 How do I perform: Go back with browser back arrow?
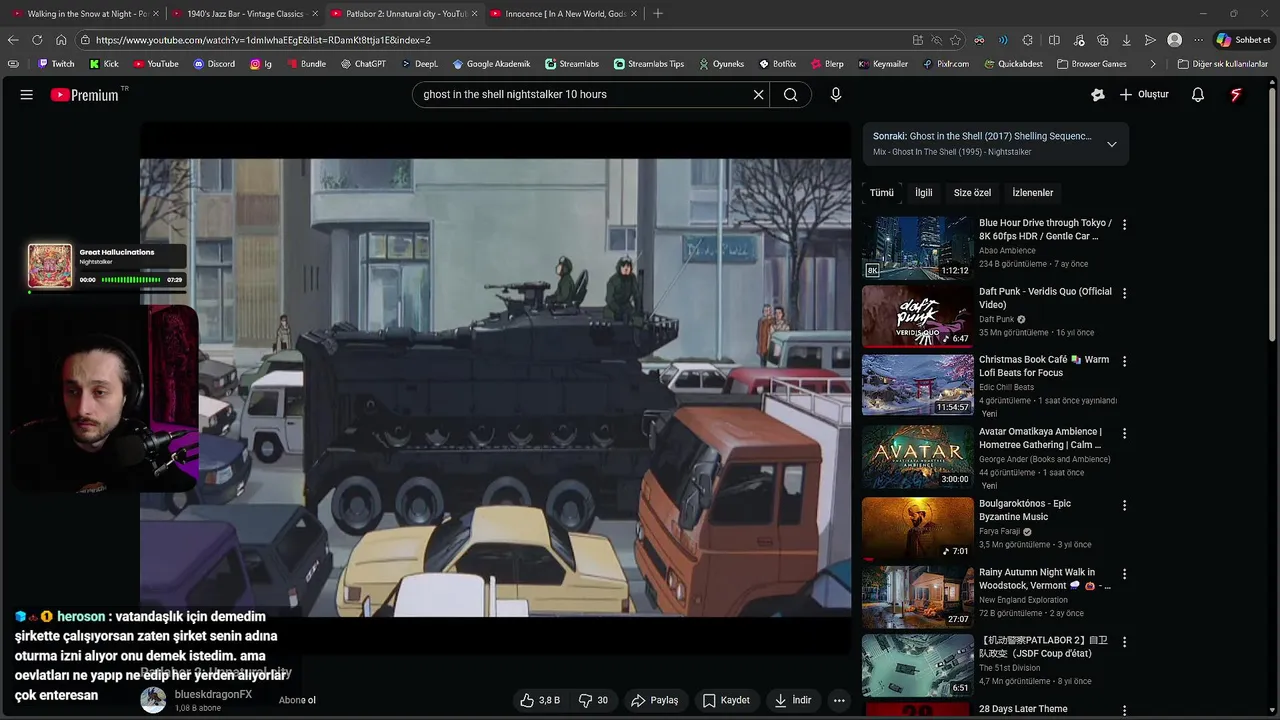(x=13, y=40)
